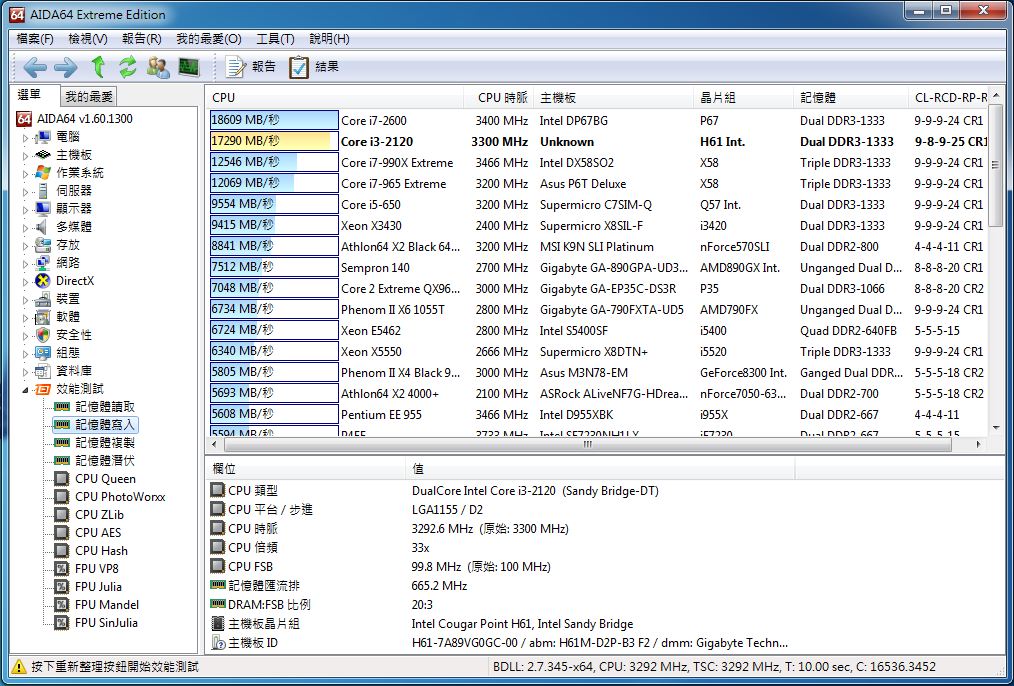Expand the 作業系統 tree node
The width and height of the screenshot is (1014, 686).
click(x=26, y=174)
